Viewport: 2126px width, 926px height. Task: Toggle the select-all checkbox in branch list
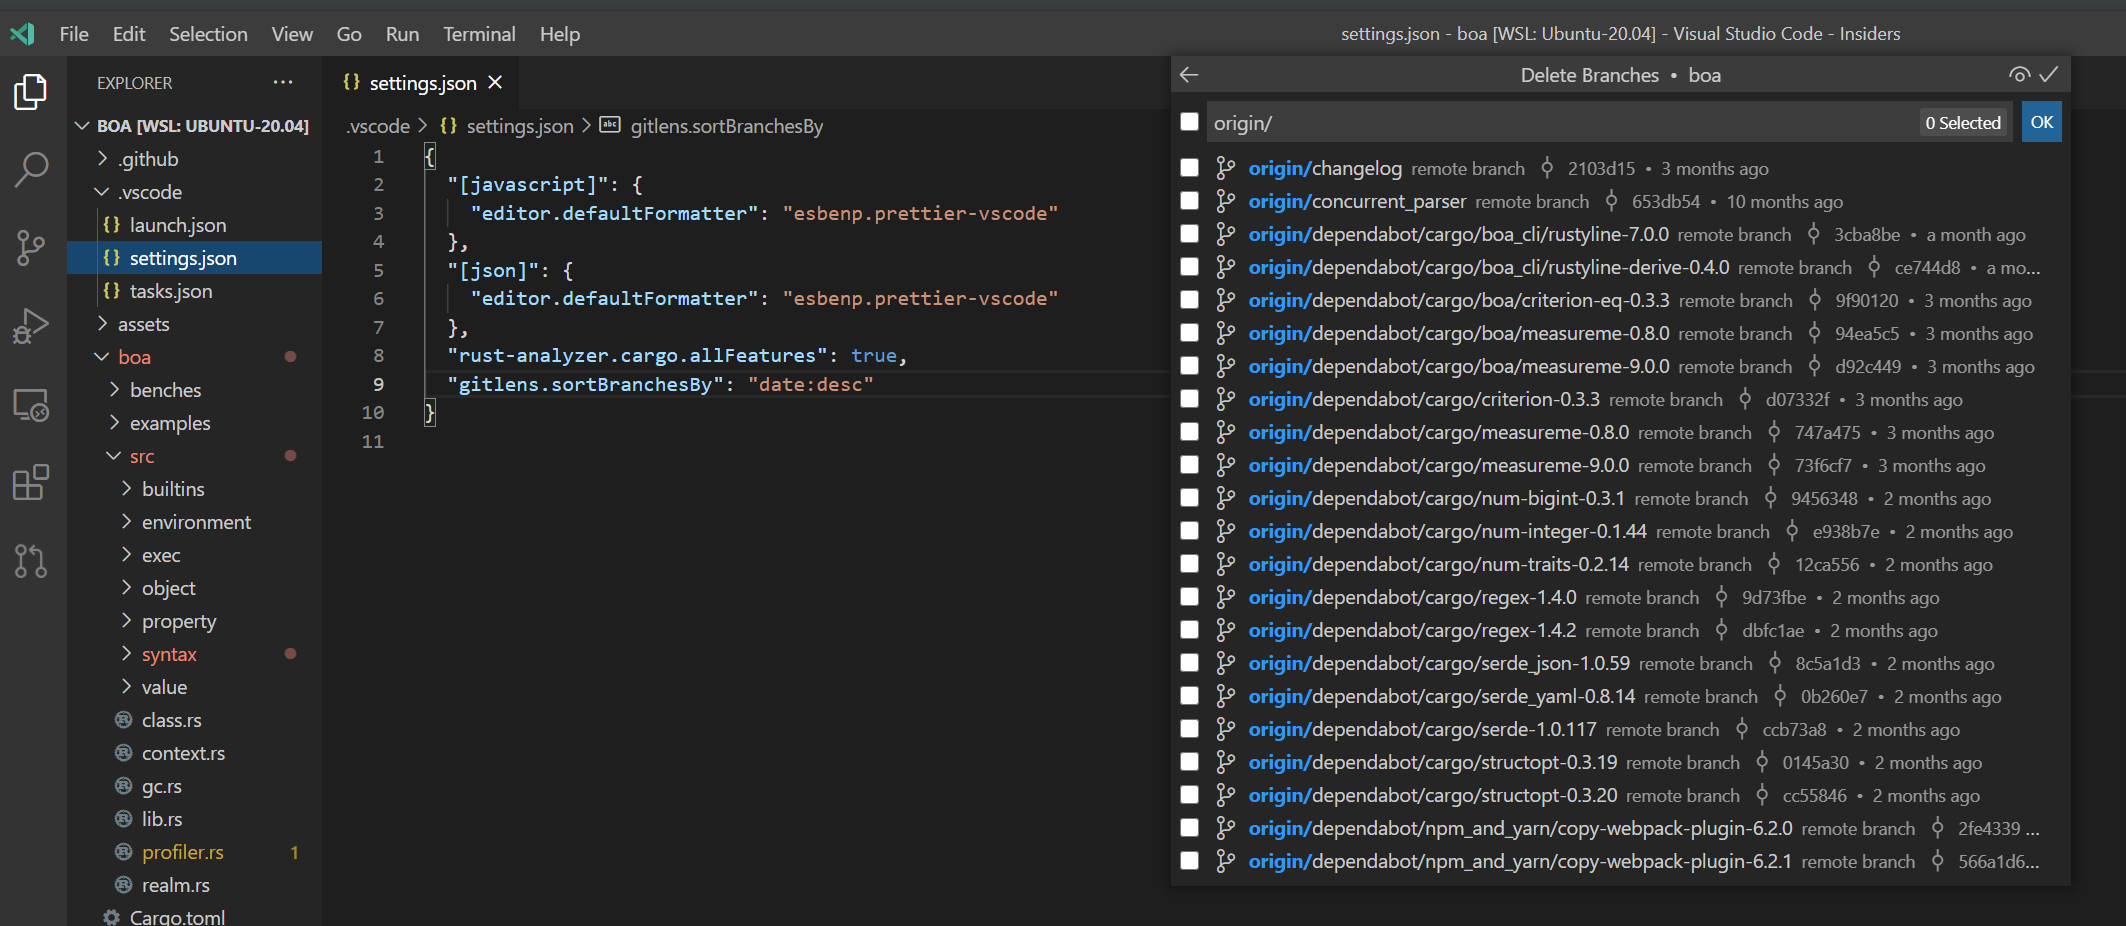tap(1189, 121)
